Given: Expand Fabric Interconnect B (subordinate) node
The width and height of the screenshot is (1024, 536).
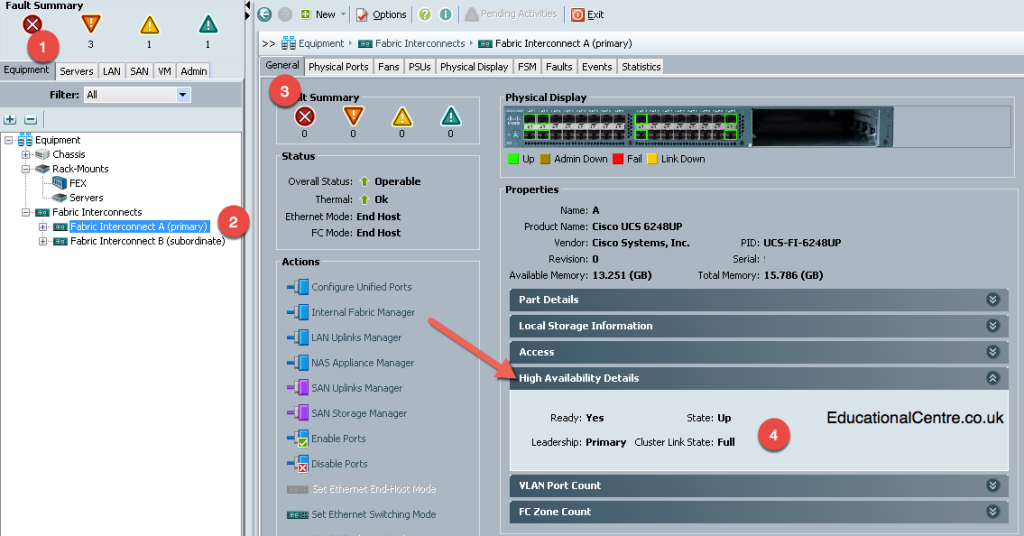Looking at the screenshot, I should coord(42,241).
